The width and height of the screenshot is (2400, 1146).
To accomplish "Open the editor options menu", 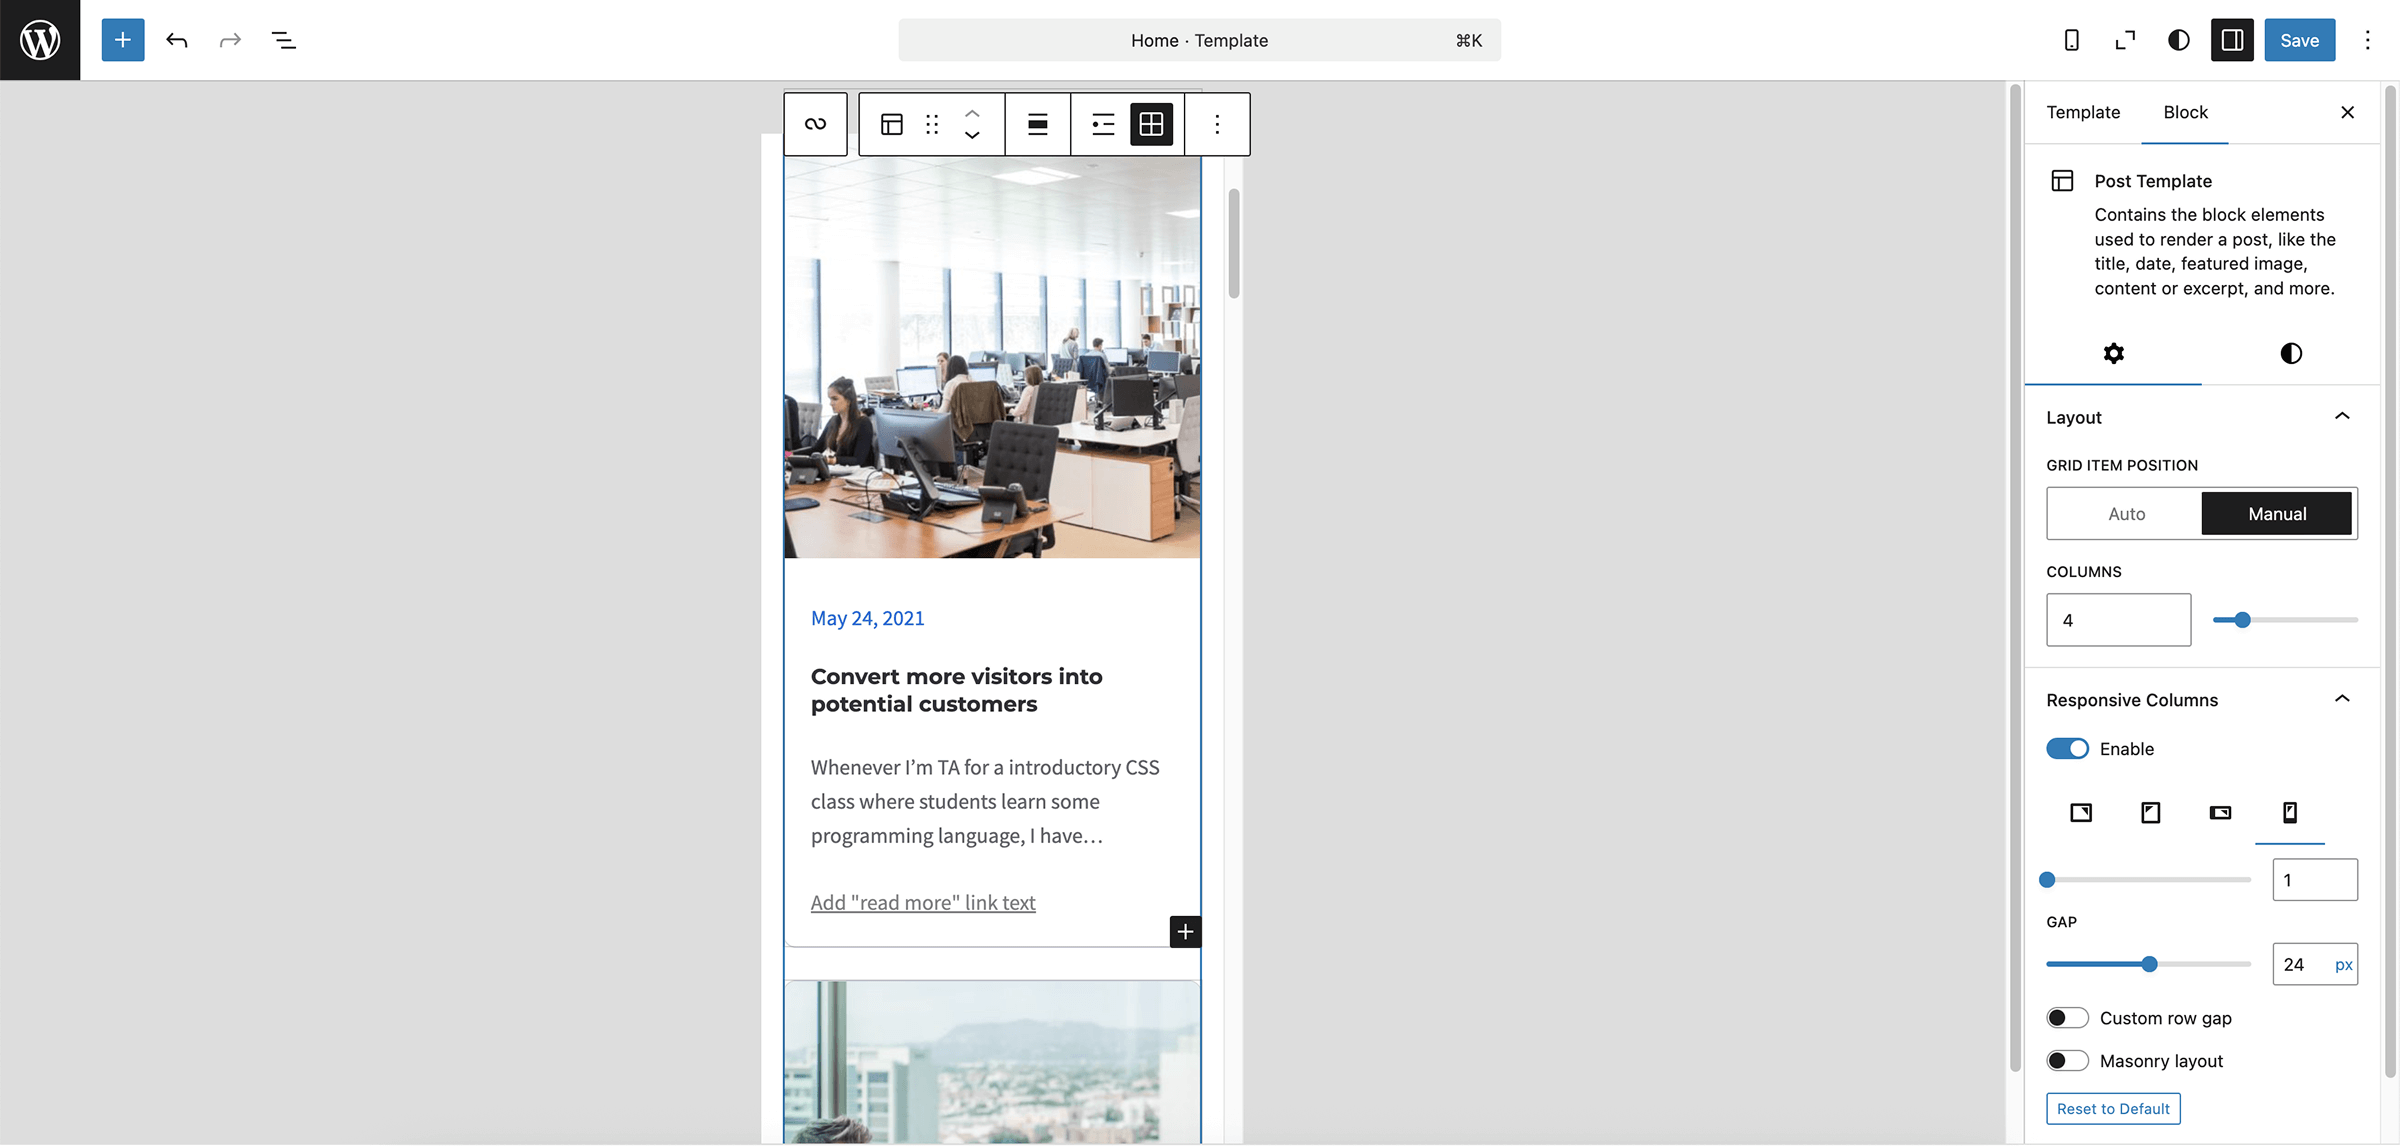I will [x=2367, y=40].
